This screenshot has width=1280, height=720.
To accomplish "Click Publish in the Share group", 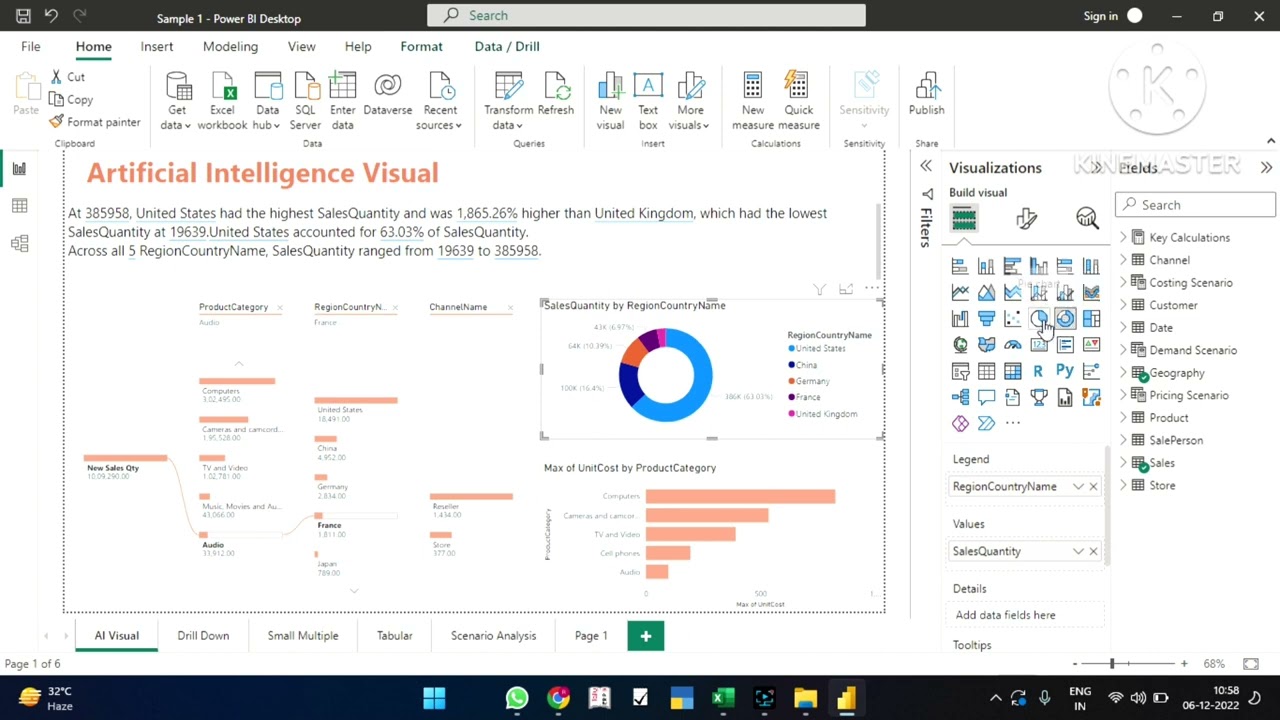I will click(926, 95).
